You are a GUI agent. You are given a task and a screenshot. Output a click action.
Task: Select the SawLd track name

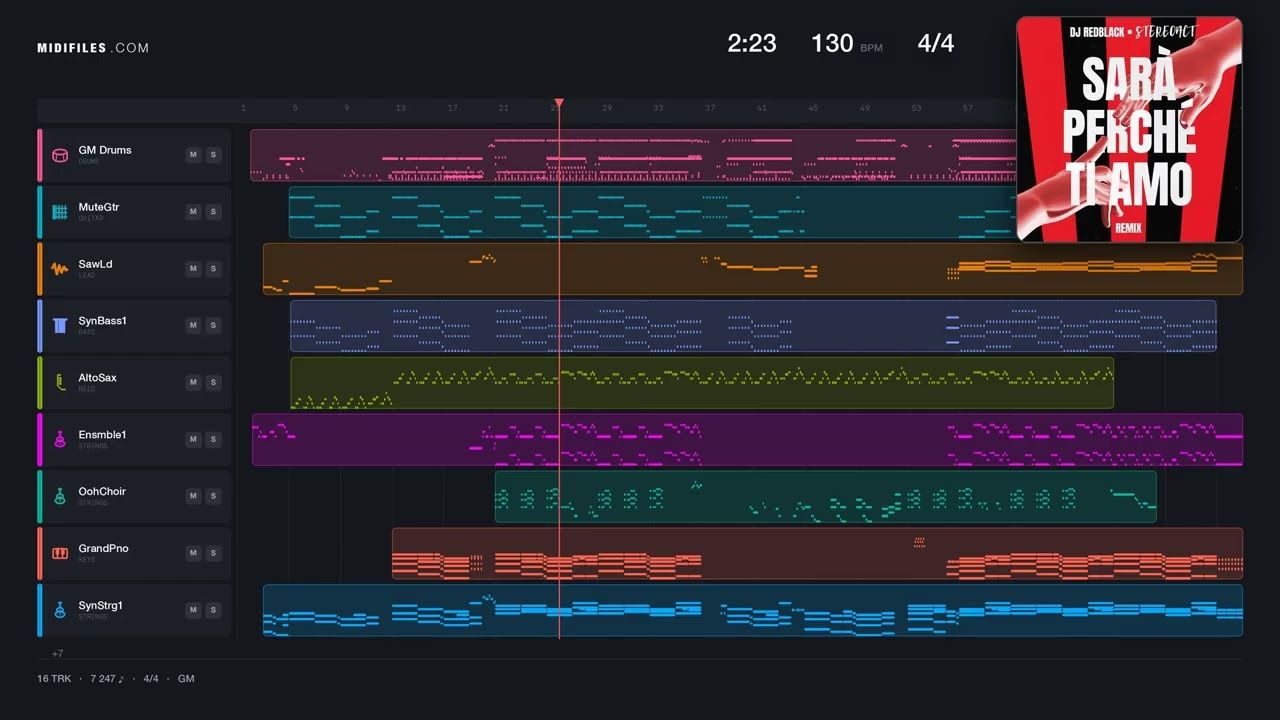tap(96, 264)
